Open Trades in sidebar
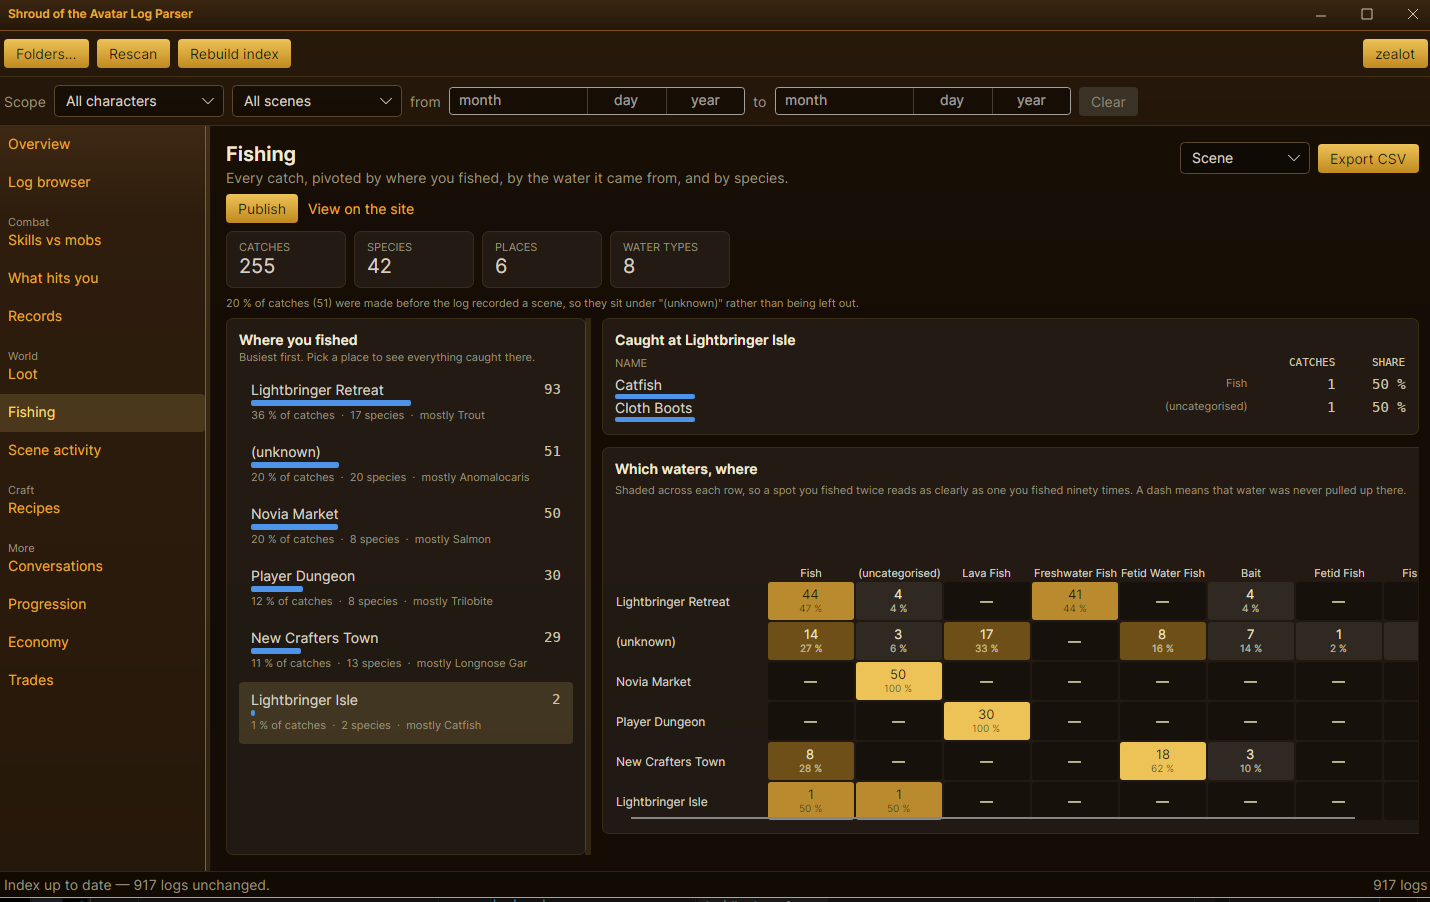The width and height of the screenshot is (1430, 902). coord(102,680)
